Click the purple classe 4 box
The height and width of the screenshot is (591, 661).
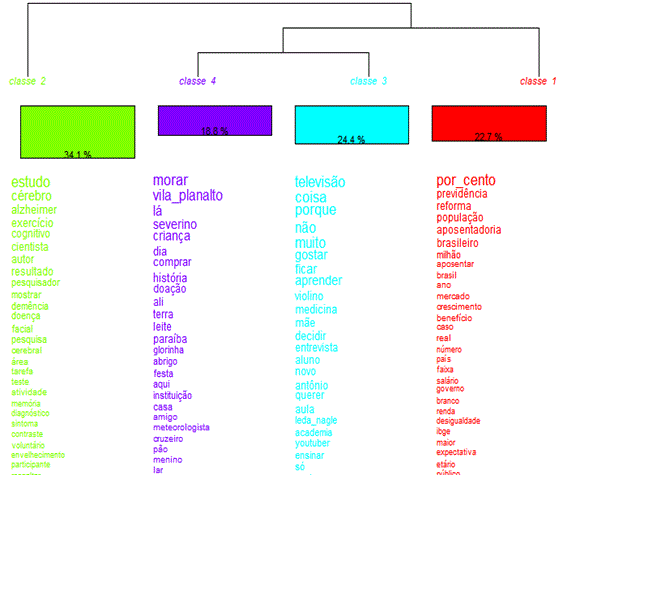[x=214, y=120]
